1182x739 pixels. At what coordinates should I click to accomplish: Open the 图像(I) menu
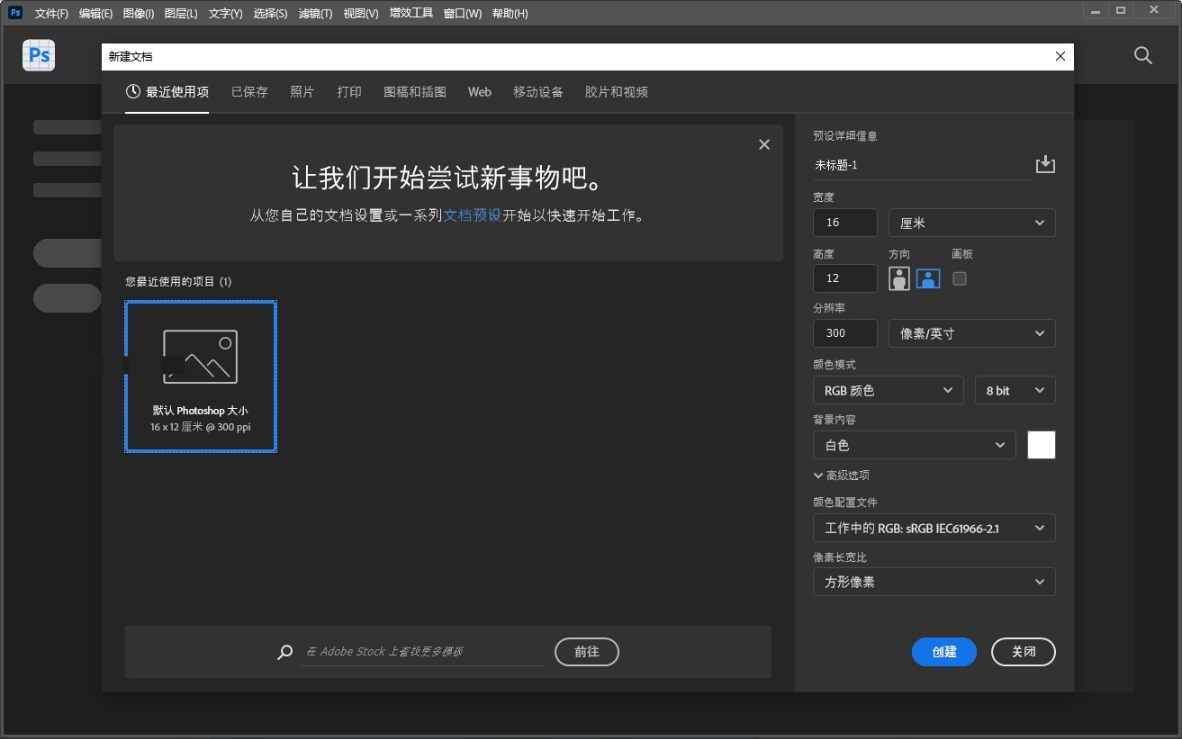tap(139, 13)
